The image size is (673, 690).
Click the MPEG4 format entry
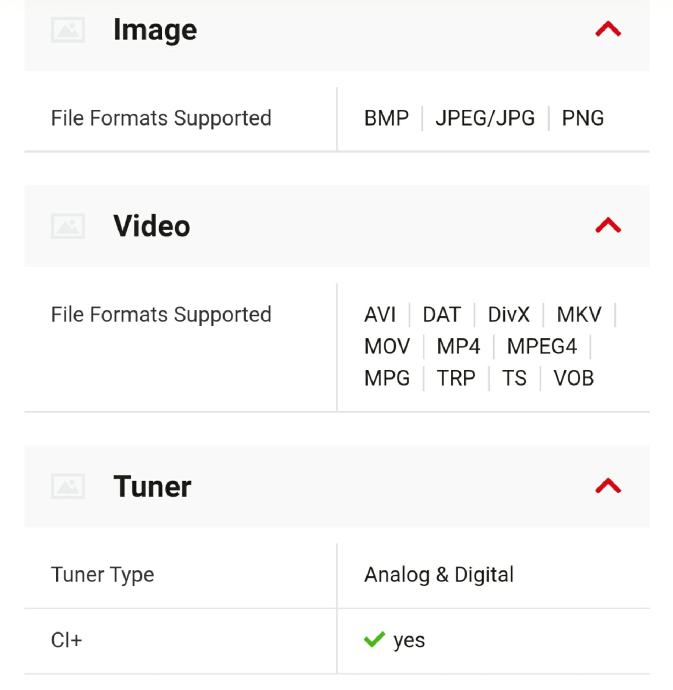pos(542,346)
